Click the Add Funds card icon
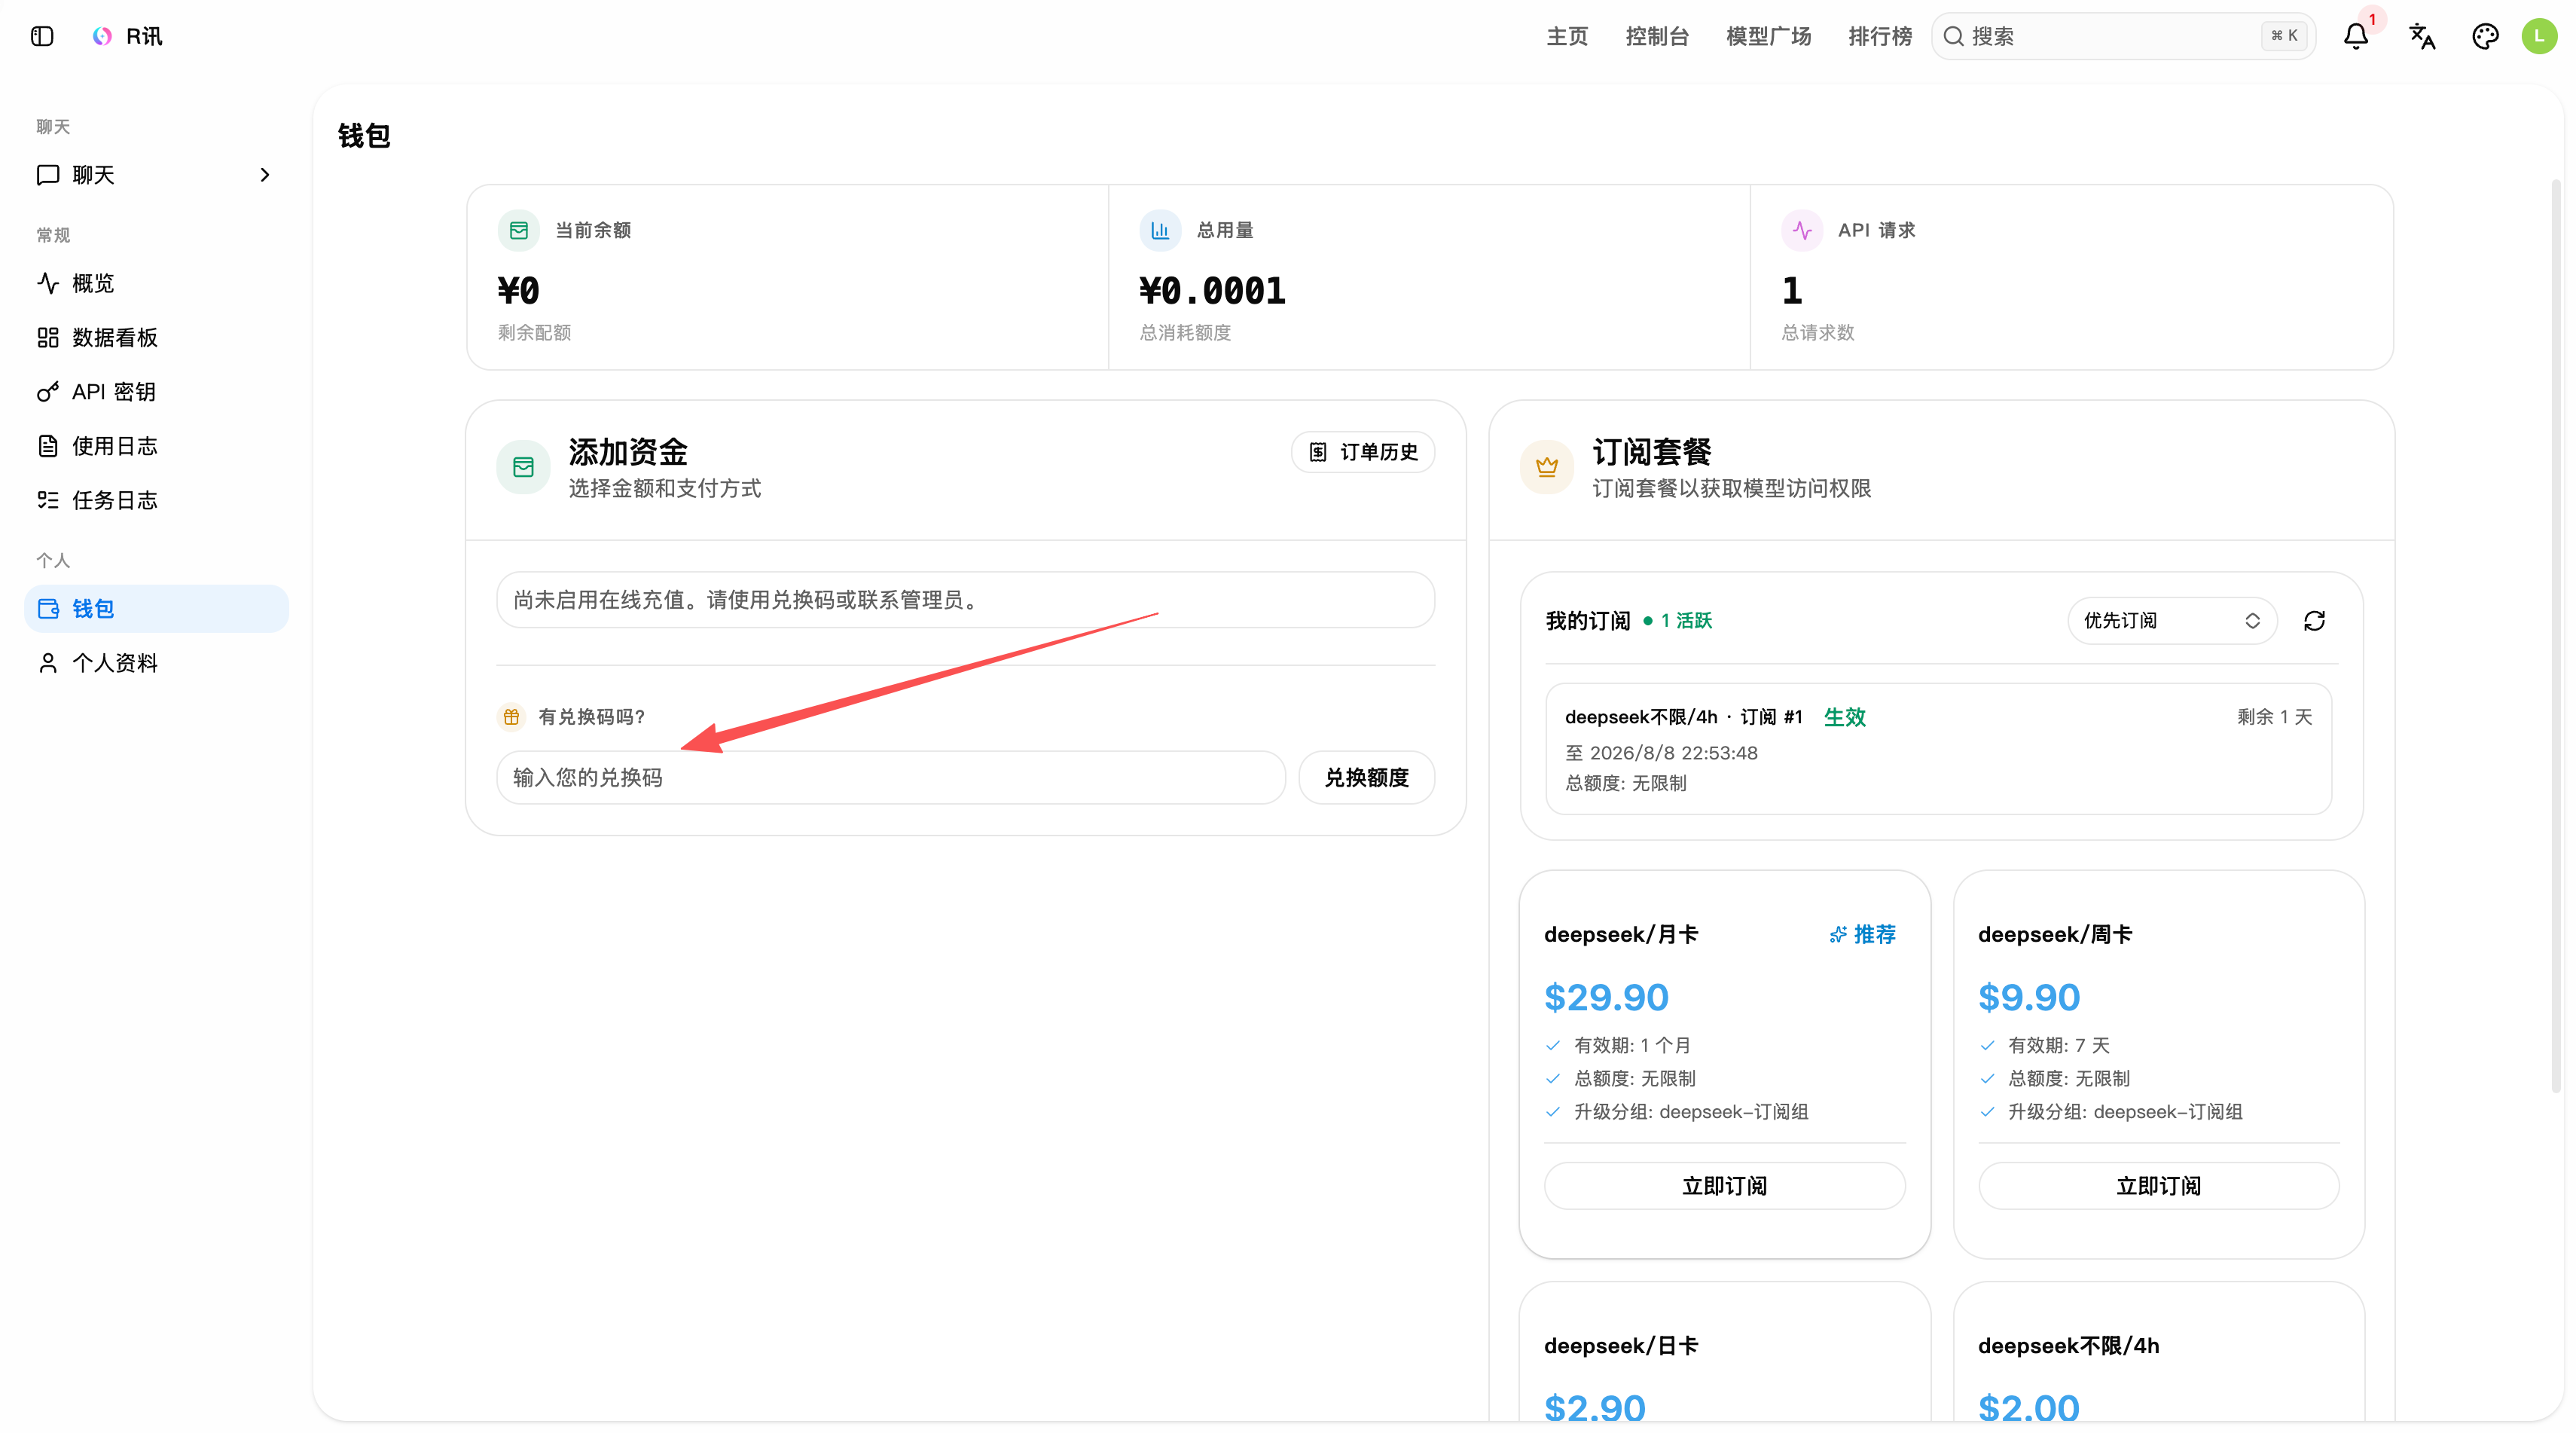 pos(523,467)
